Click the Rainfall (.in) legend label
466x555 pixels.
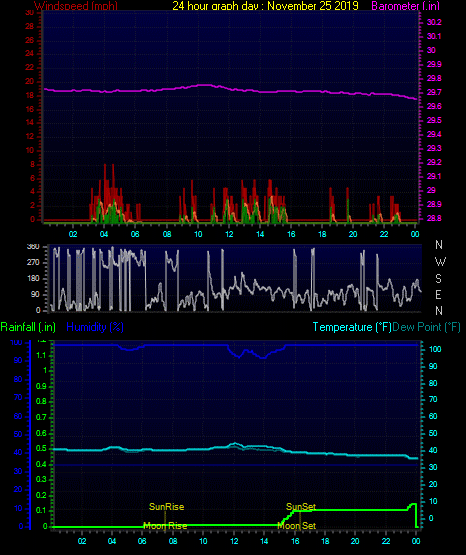[x=28, y=327]
